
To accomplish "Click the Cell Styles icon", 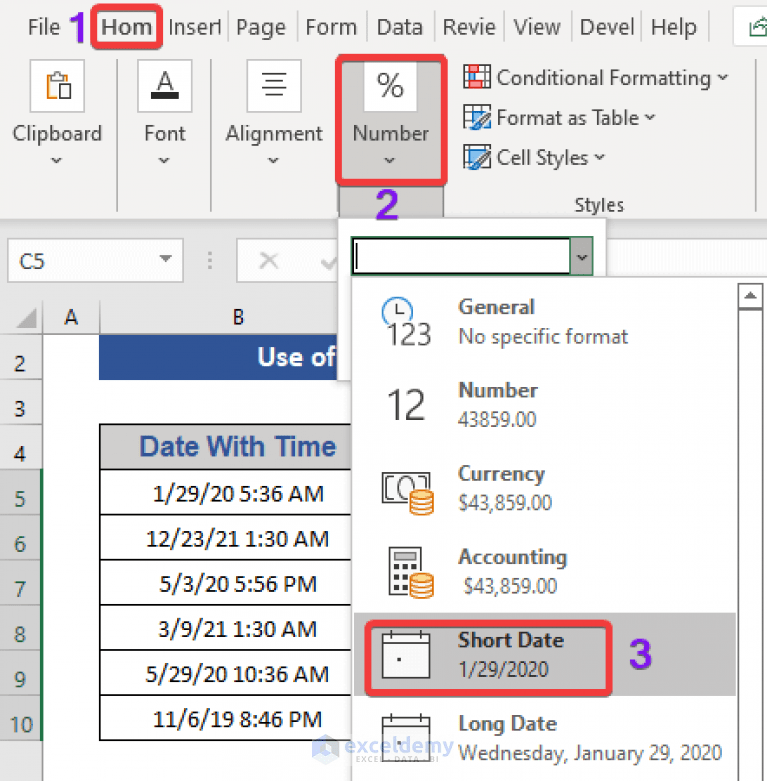I will pyautogui.click(x=477, y=157).
